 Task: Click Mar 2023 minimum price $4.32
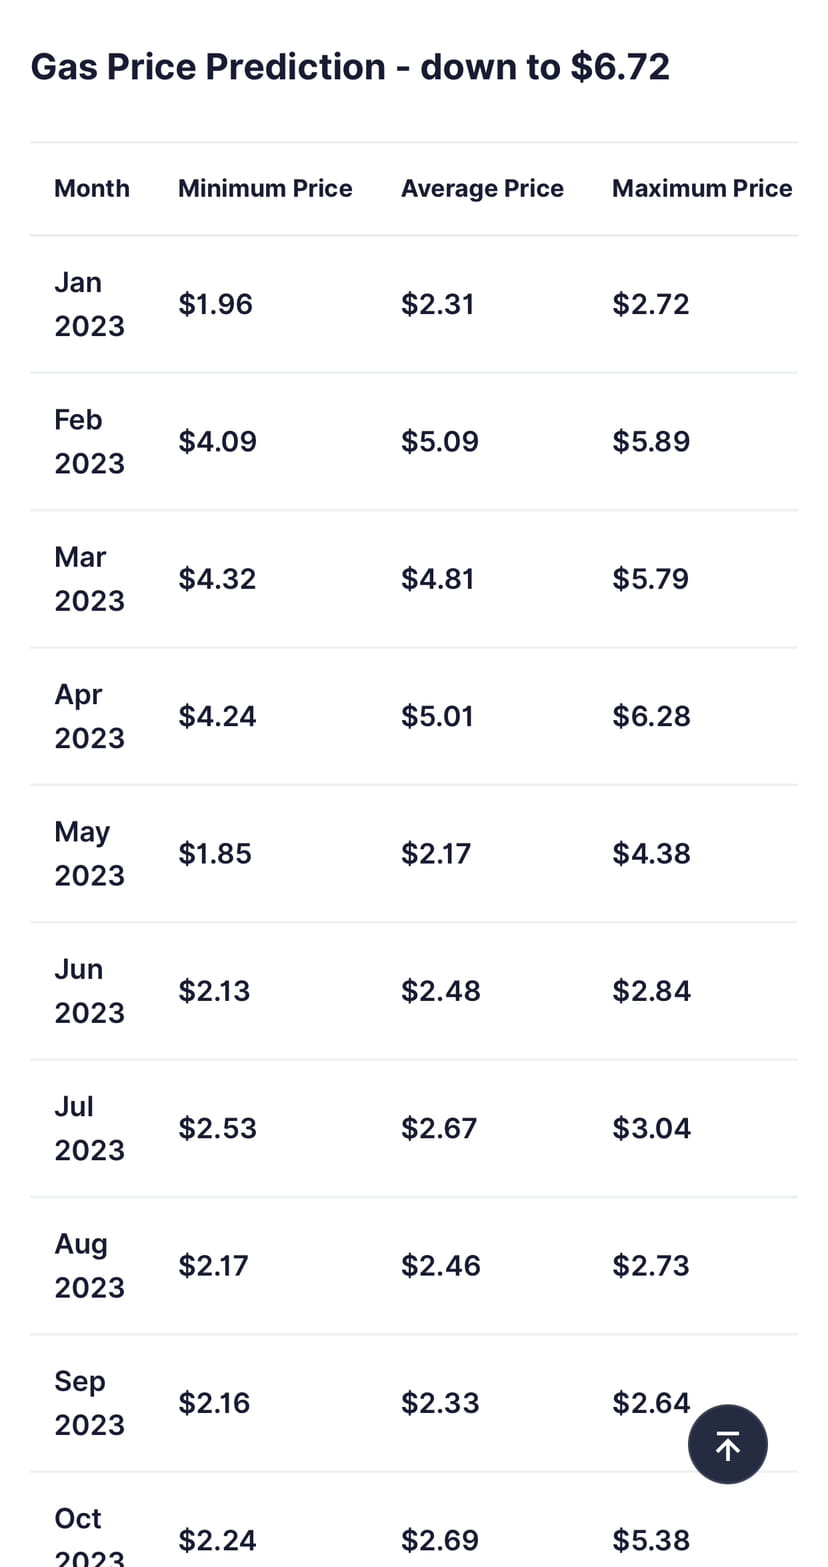(217, 579)
